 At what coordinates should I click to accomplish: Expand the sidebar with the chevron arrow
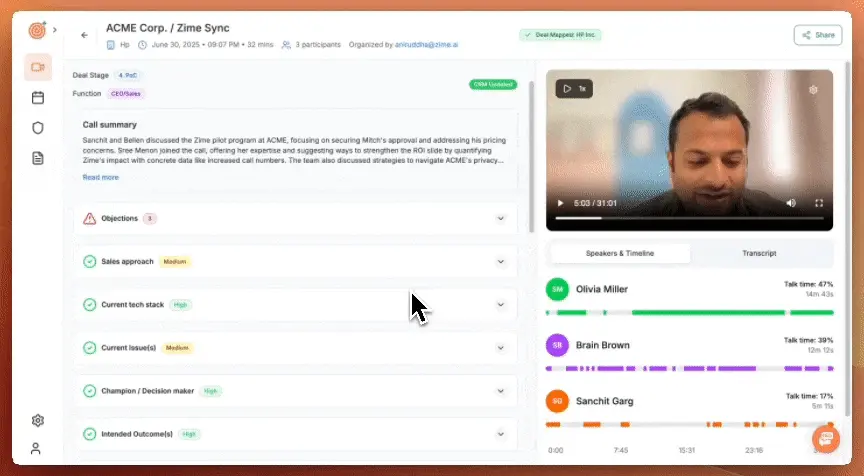55,30
